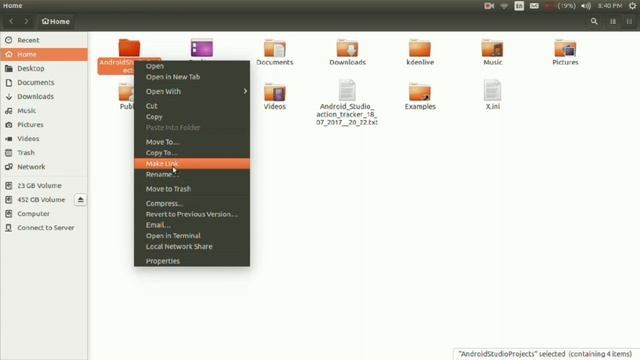Open the clock showing time
This screenshot has width=640, height=360.
[610, 6]
